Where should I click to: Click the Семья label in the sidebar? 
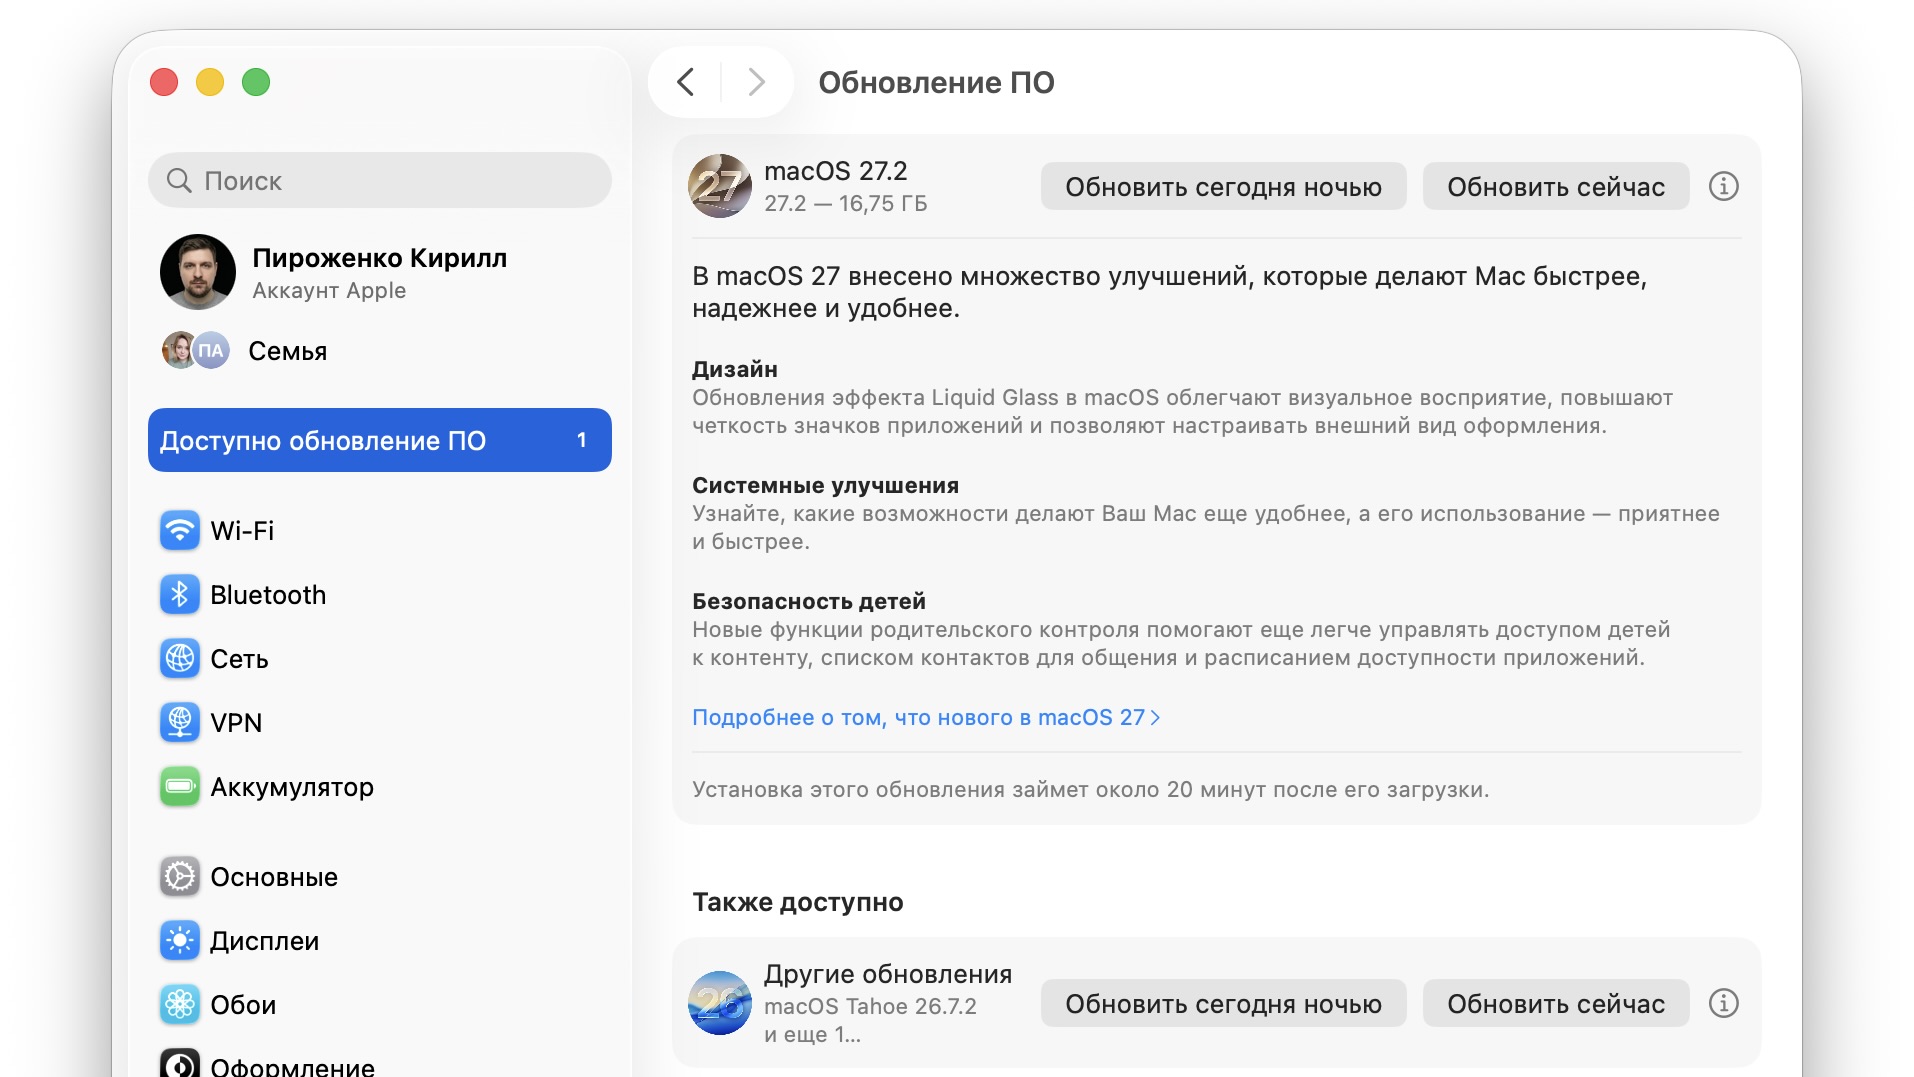tap(288, 352)
